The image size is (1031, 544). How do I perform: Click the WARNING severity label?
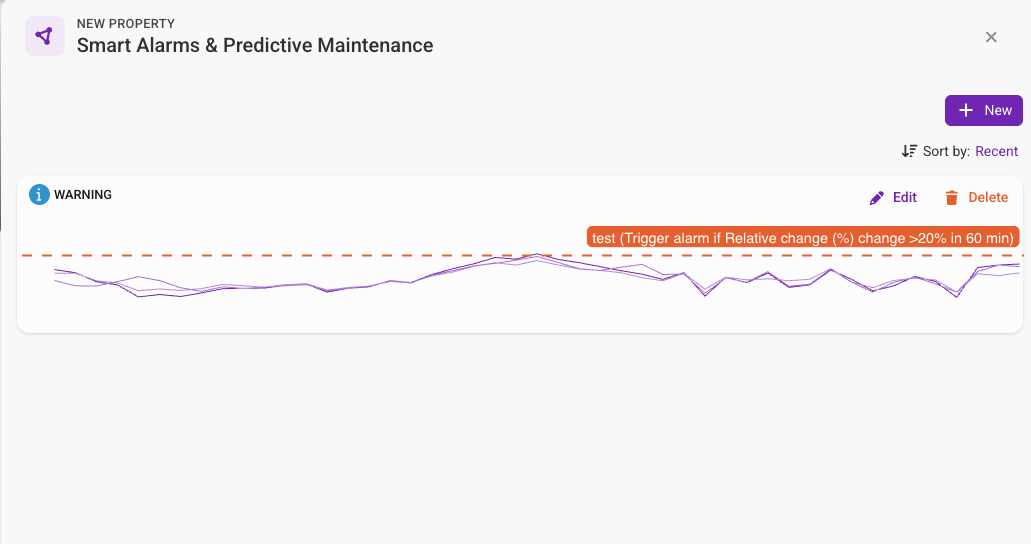coord(83,195)
